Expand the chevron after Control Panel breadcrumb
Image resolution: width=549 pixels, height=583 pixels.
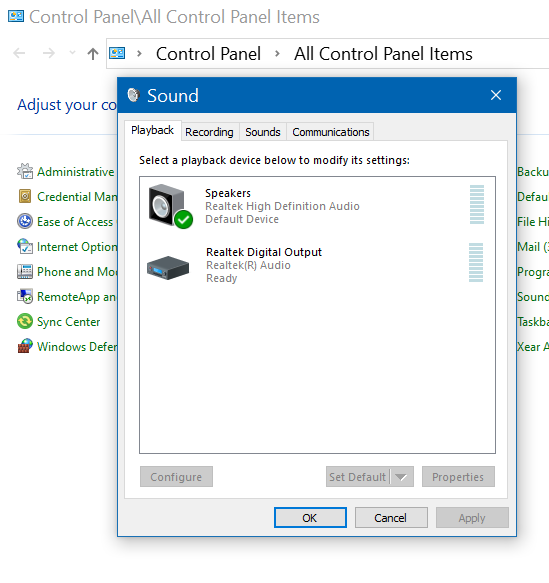click(x=277, y=54)
